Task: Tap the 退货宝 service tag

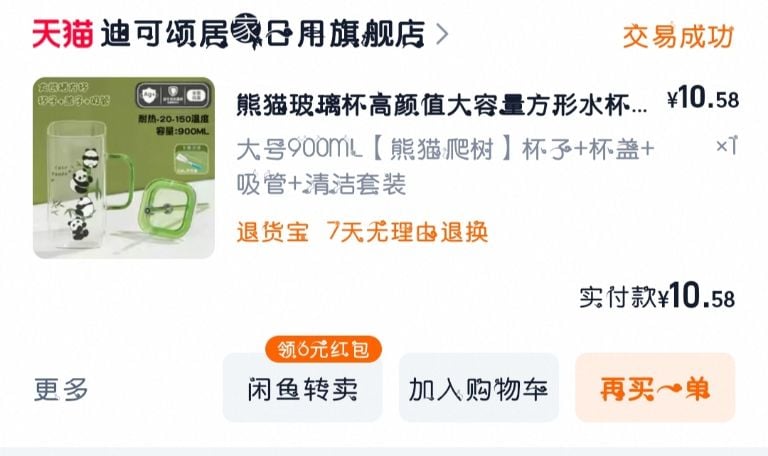Action: point(273,232)
